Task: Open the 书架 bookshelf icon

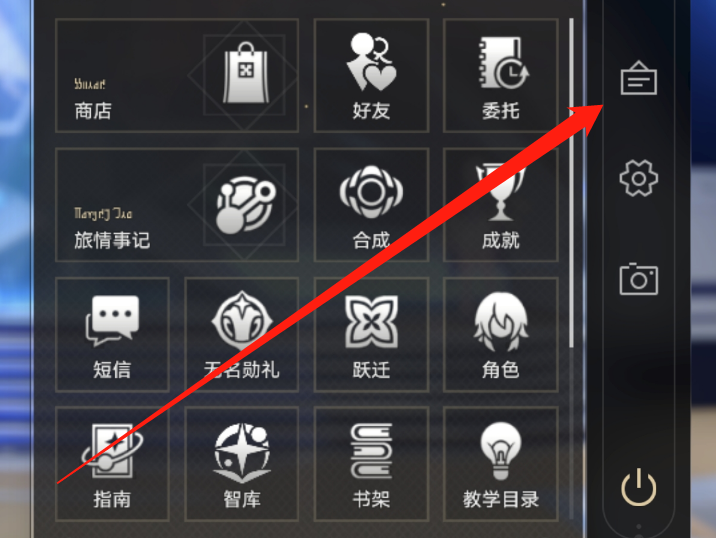Action: (x=371, y=464)
